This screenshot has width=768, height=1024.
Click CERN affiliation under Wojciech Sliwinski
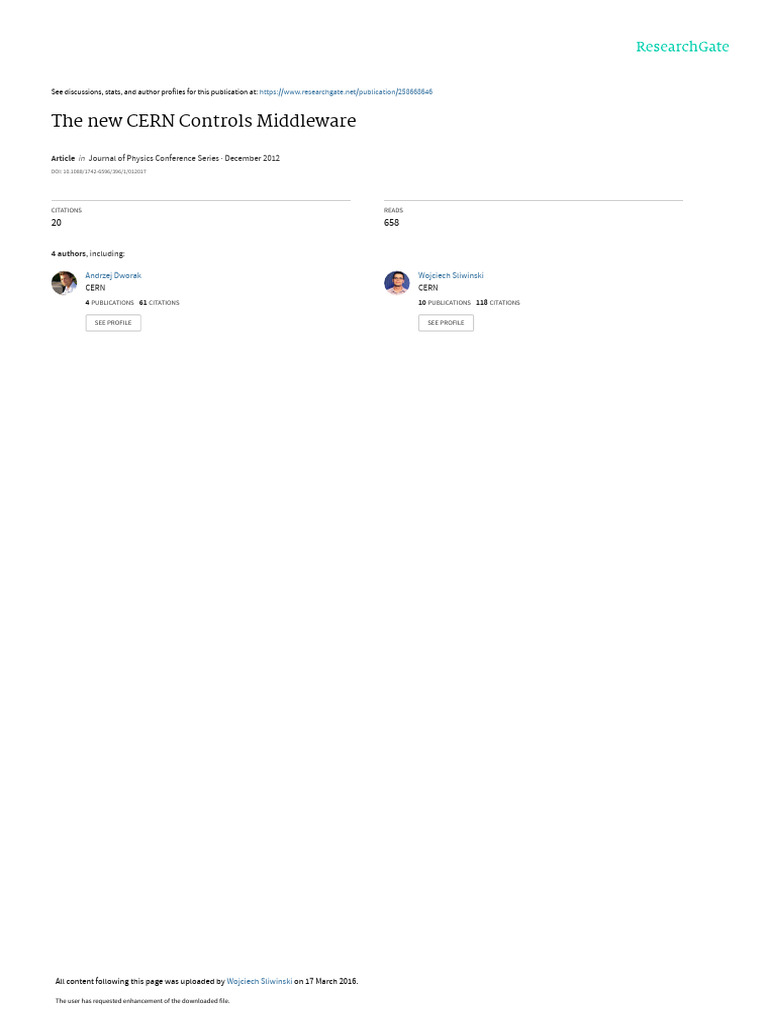(428, 287)
